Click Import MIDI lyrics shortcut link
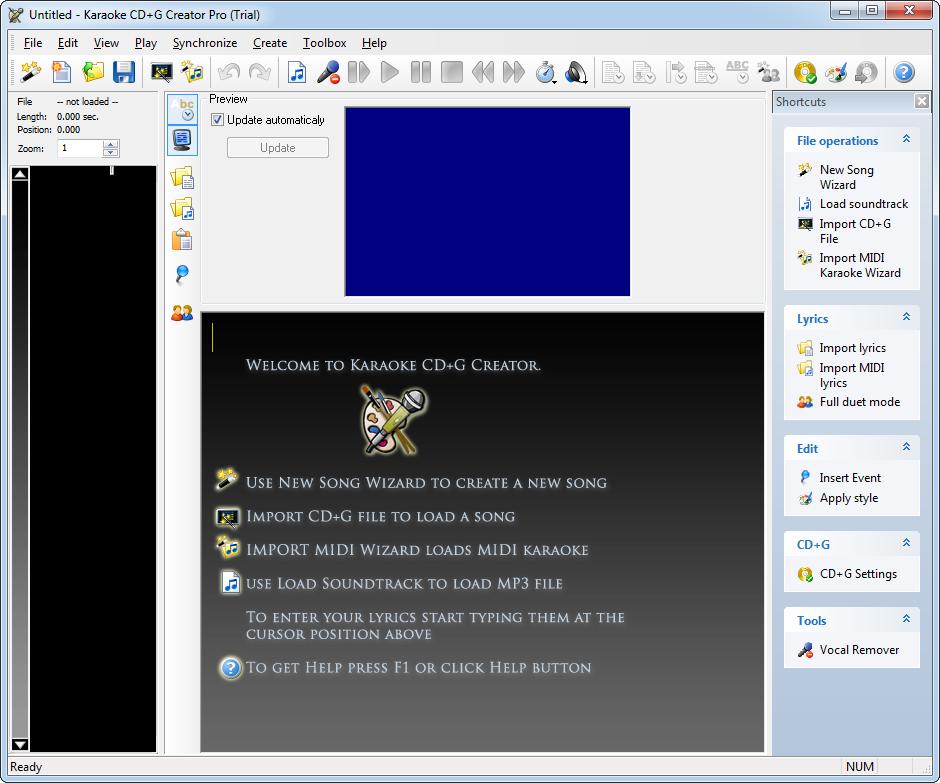 tap(852, 375)
